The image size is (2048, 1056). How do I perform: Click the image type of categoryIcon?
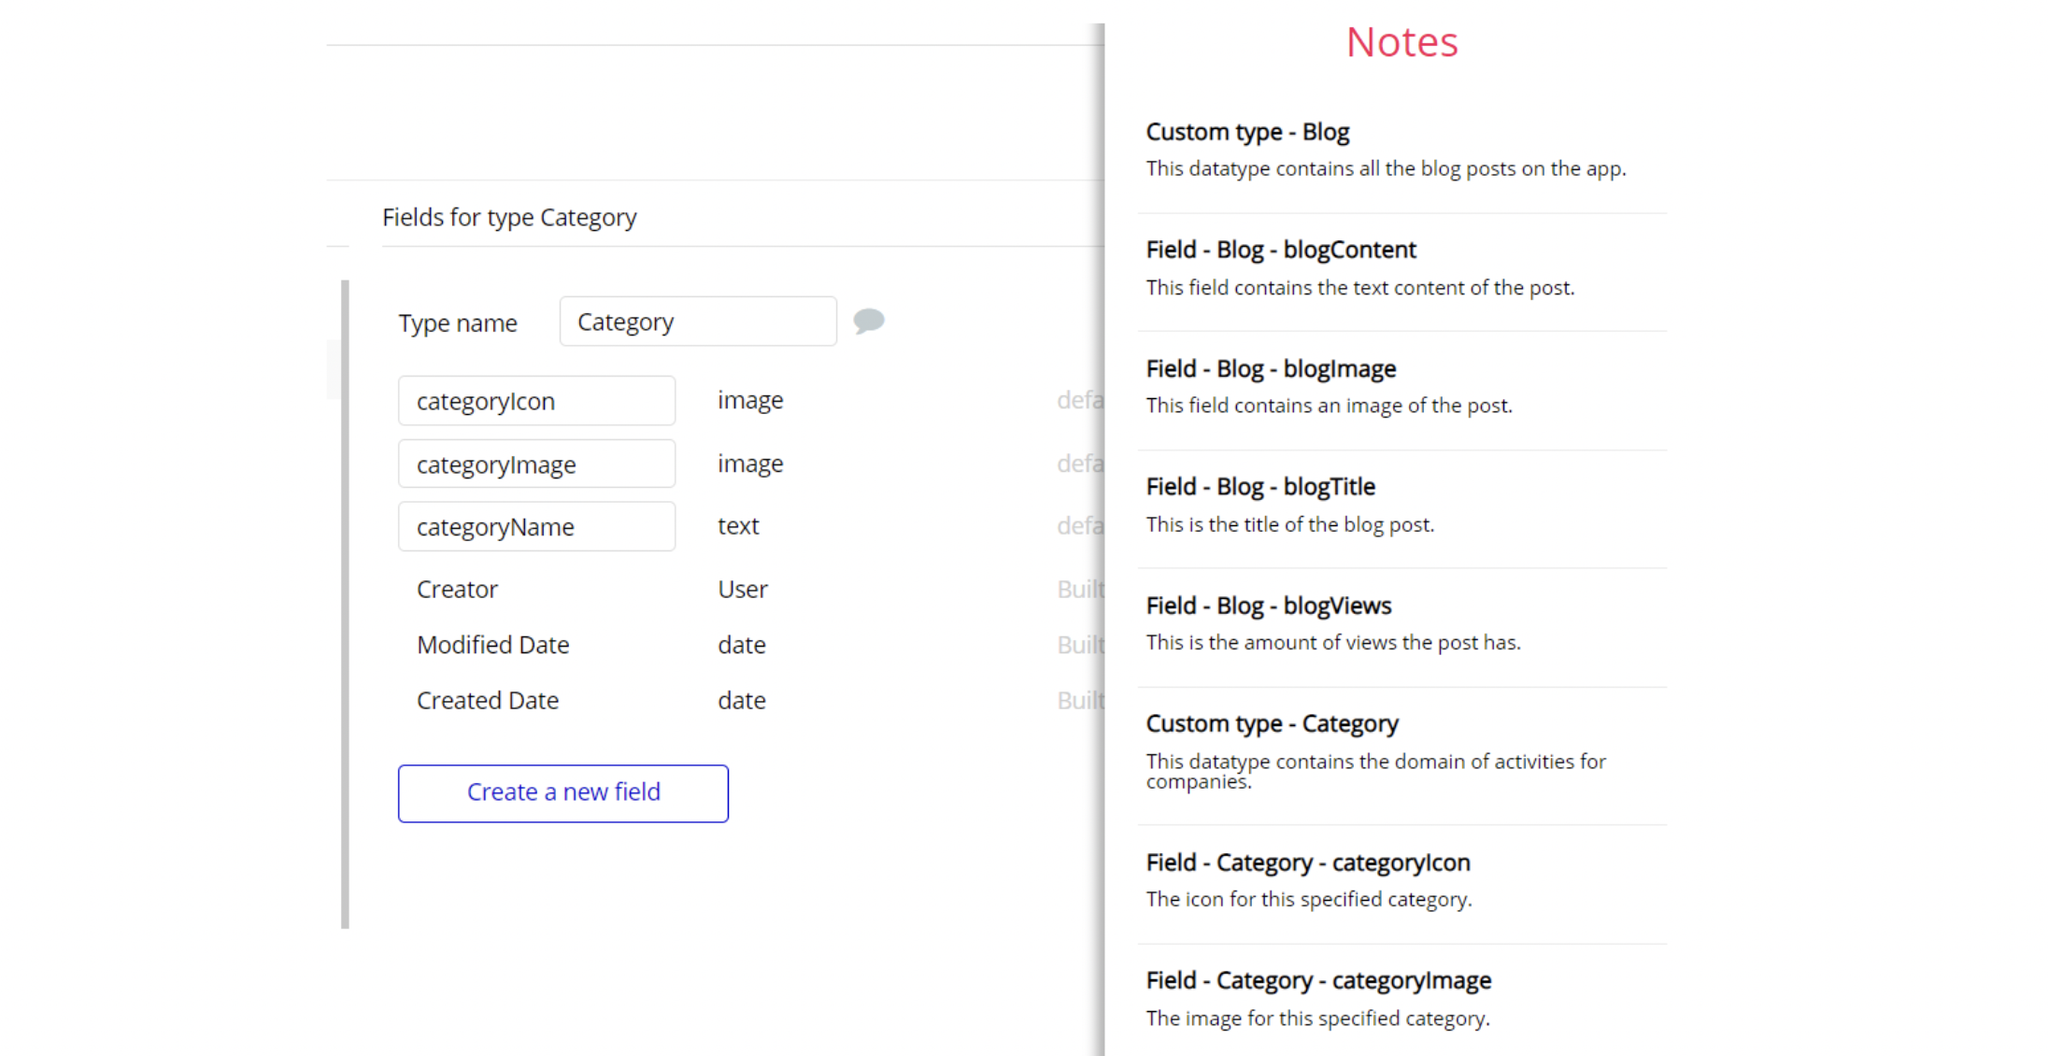[x=750, y=401]
